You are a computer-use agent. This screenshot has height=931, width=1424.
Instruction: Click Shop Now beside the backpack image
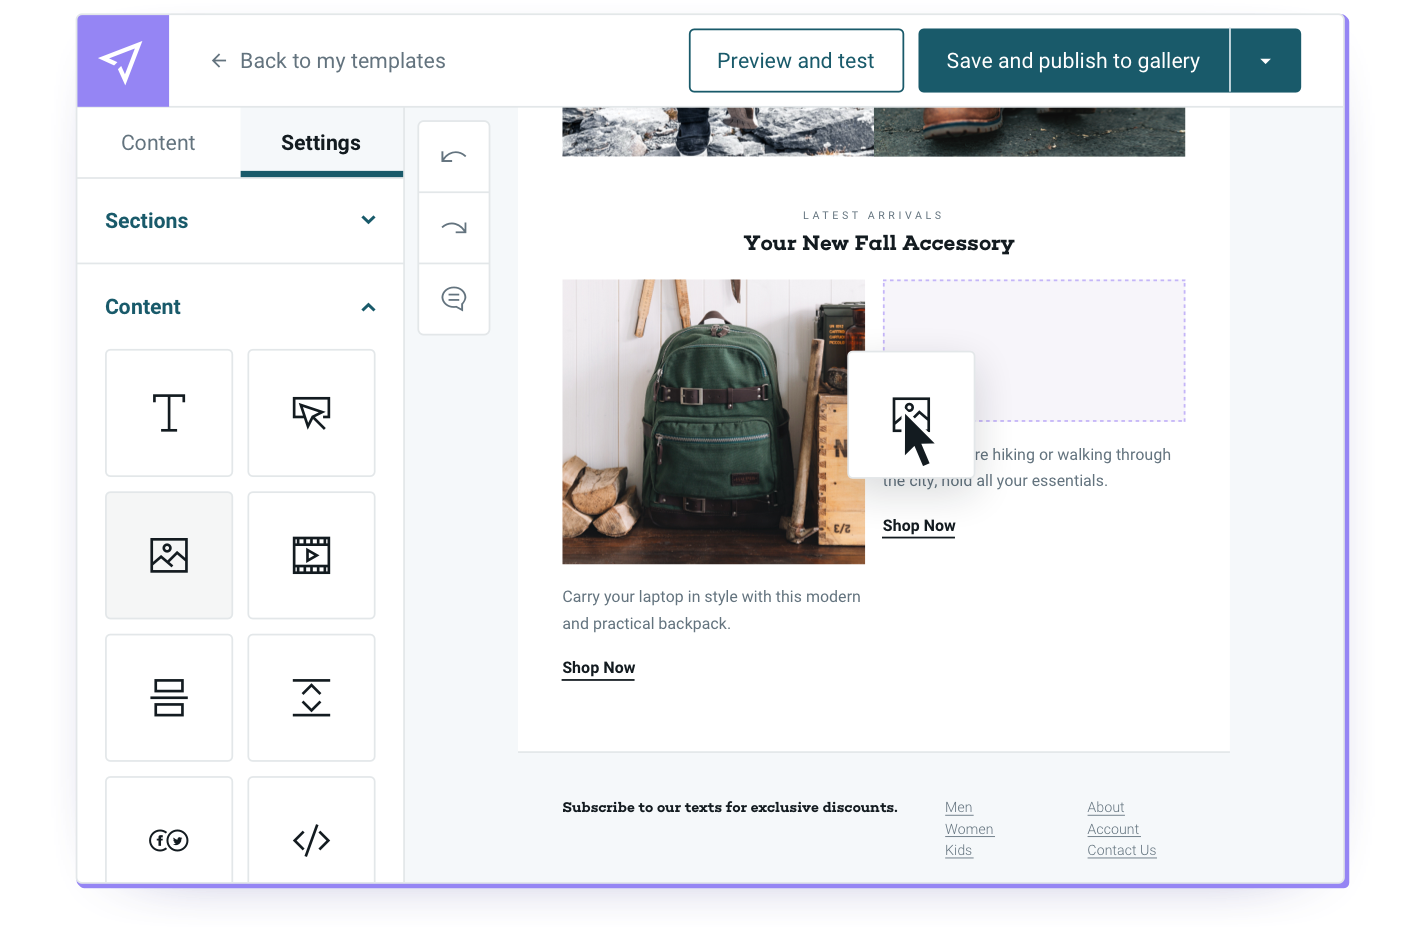click(x=919, y=526)
